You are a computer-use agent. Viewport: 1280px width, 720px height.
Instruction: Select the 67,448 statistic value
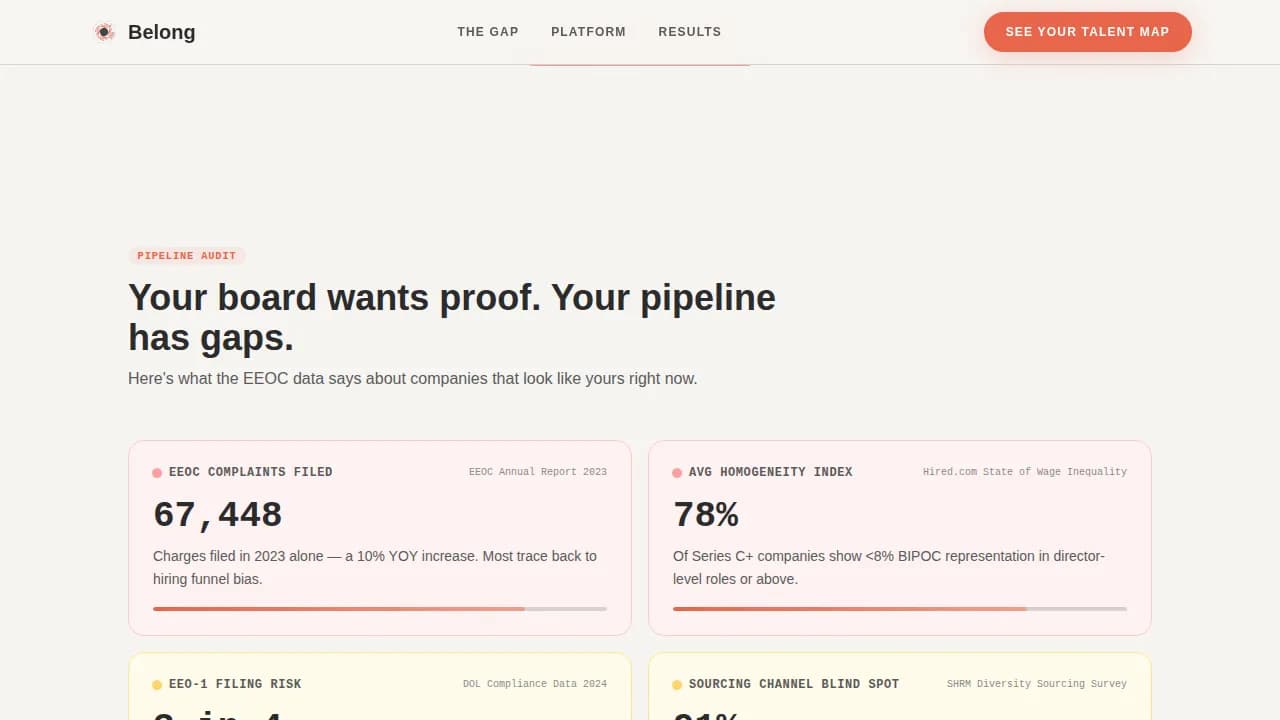[x=217, y=513]
